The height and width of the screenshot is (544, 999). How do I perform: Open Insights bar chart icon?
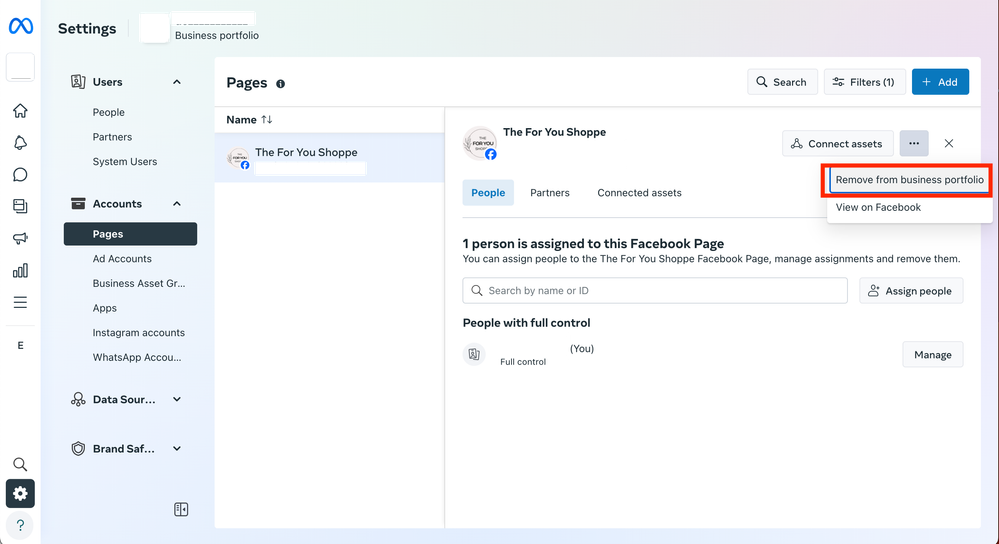(20, 271)
